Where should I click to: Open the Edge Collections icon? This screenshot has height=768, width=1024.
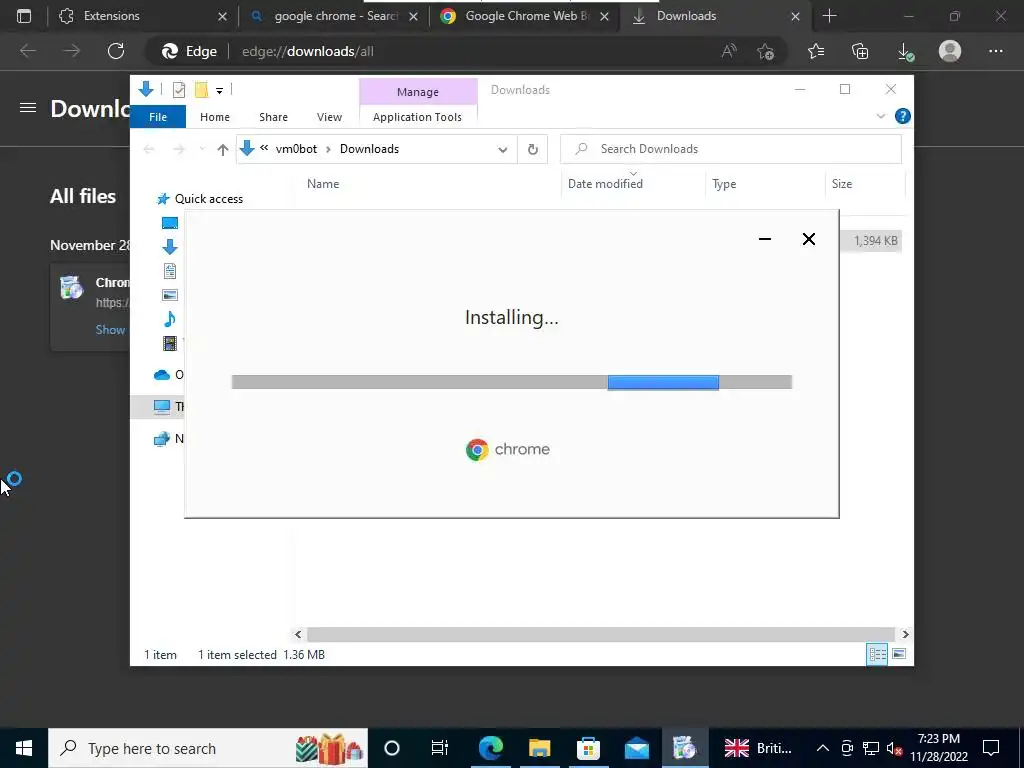pyautogui.click(x=860, y=51)
